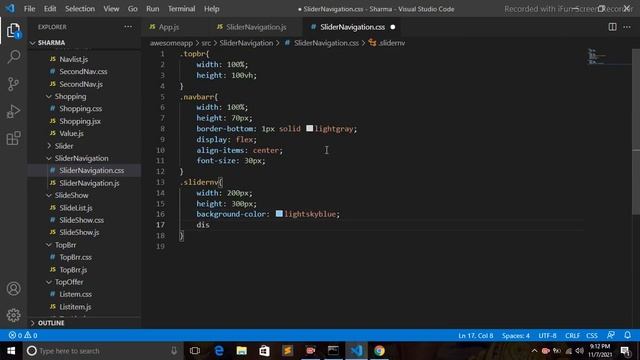640x360 pixels.
Task: Open Windows action center notifications
Action: tap(625, 351)
